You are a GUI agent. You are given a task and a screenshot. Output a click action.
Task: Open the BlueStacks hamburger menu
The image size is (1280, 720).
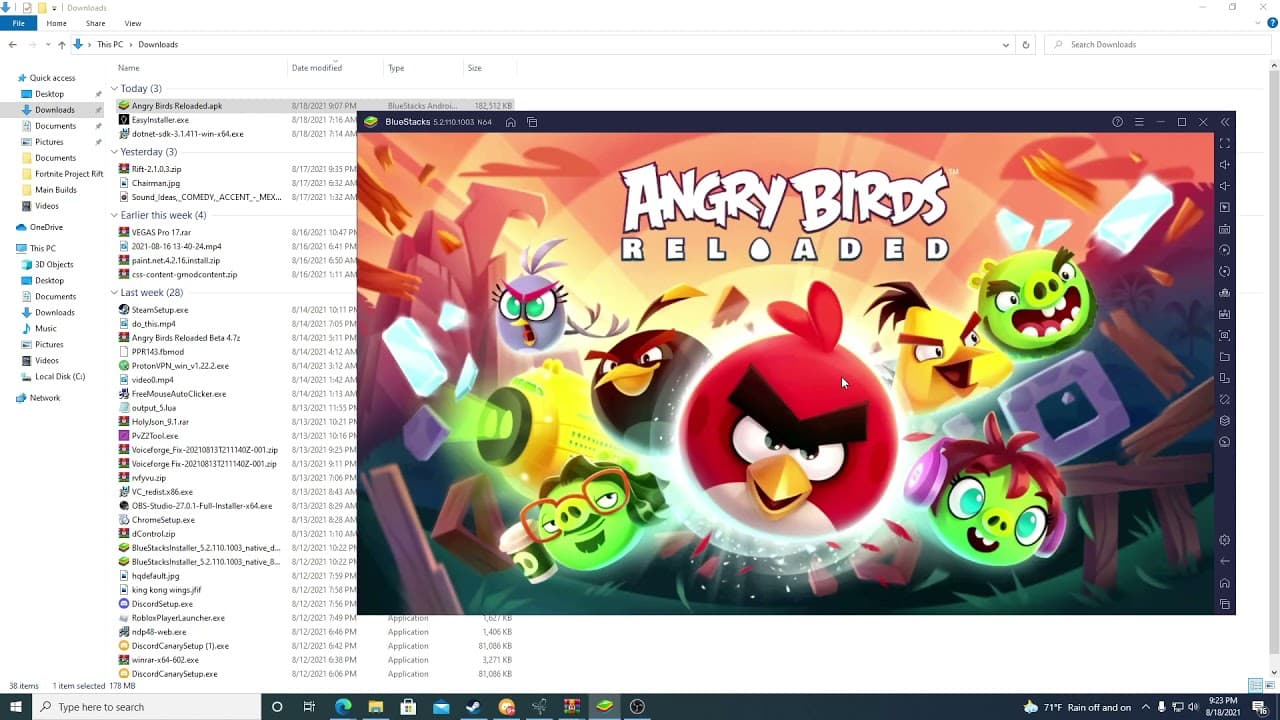click(1139, 122)
